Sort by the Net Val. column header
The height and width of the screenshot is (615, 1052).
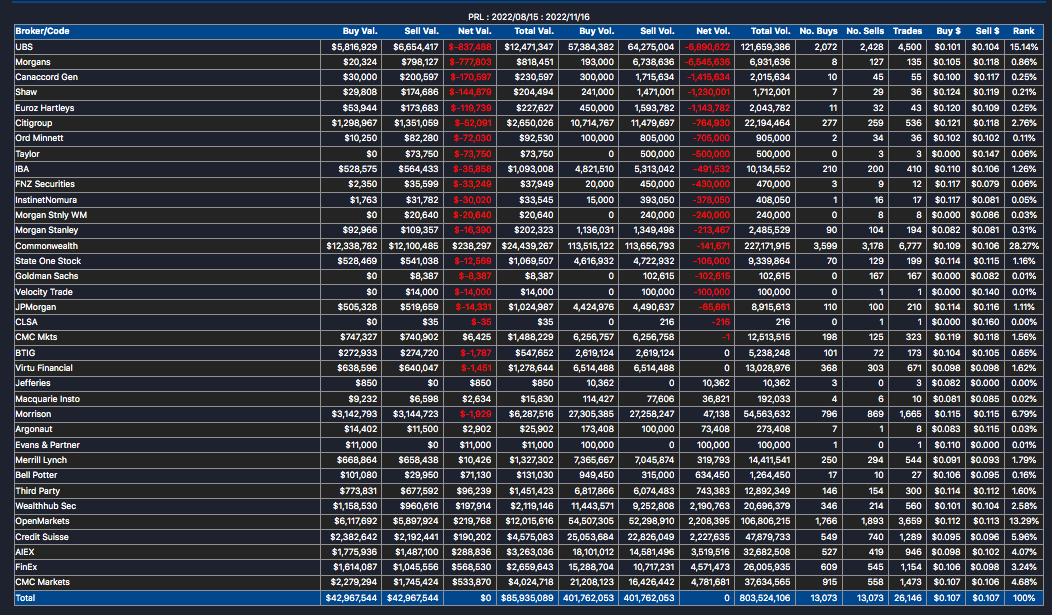click(x=474, y=31)
